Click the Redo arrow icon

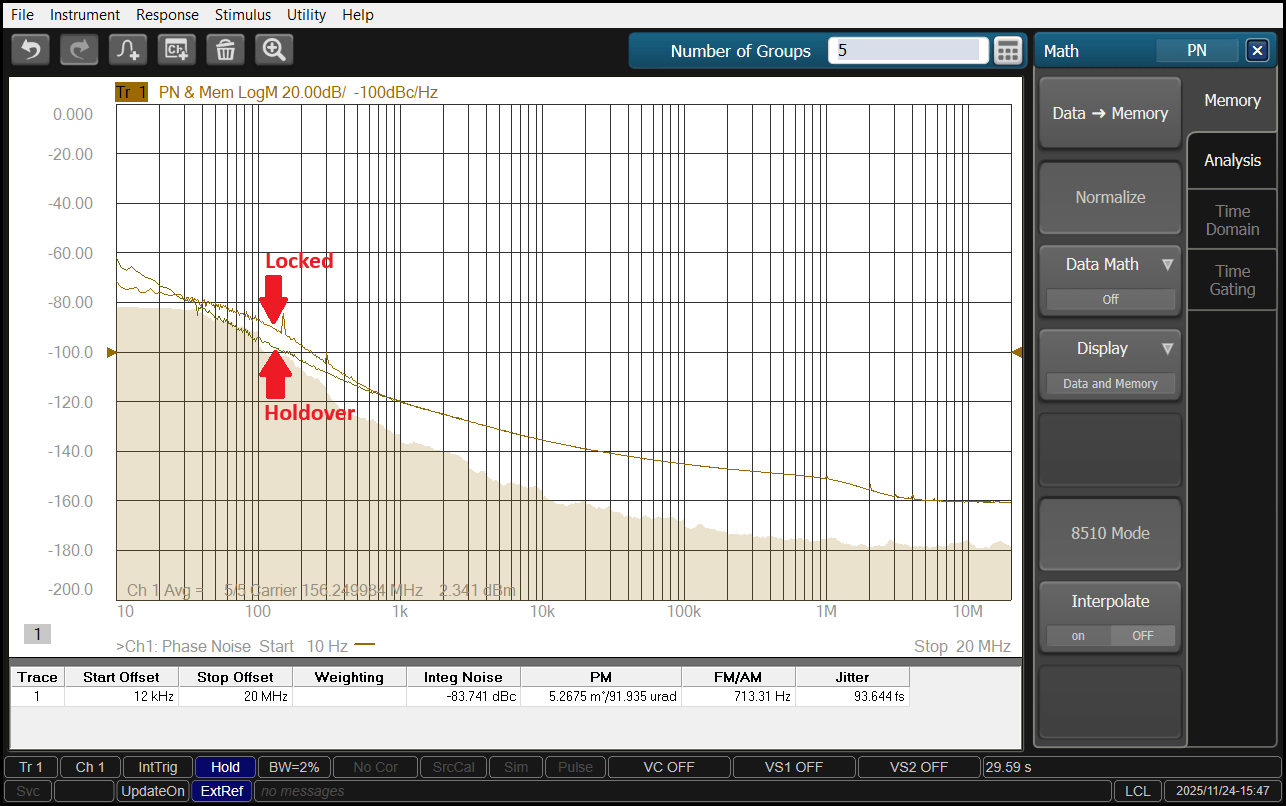79,49
